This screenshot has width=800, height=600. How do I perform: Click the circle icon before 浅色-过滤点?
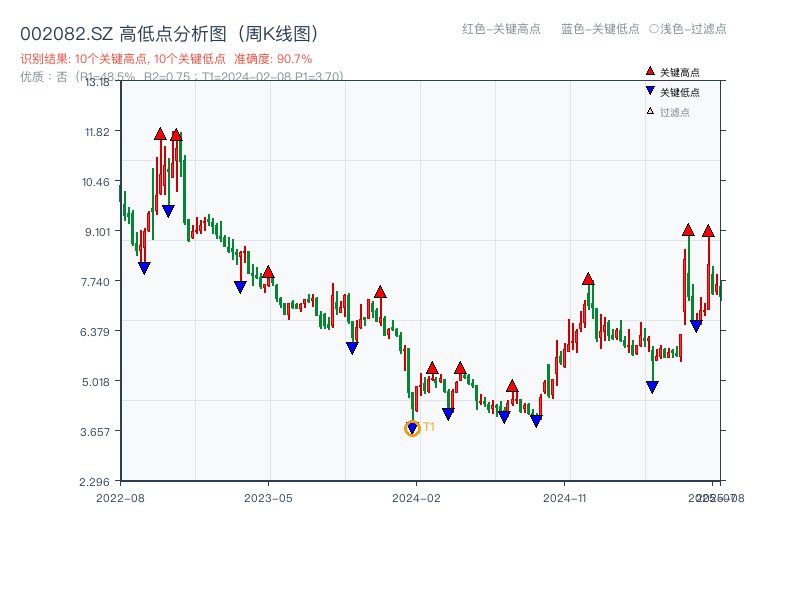tap(654, 29)
